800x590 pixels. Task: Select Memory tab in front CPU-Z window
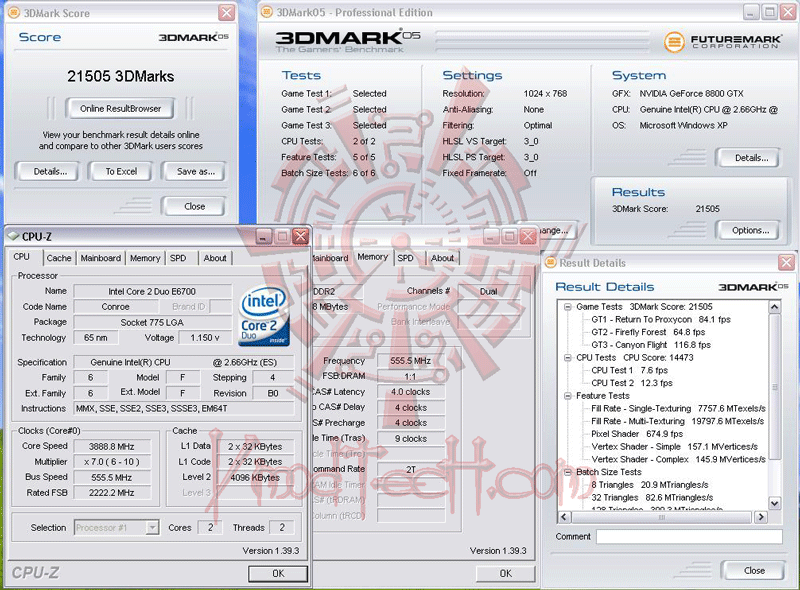coord(145,258)
